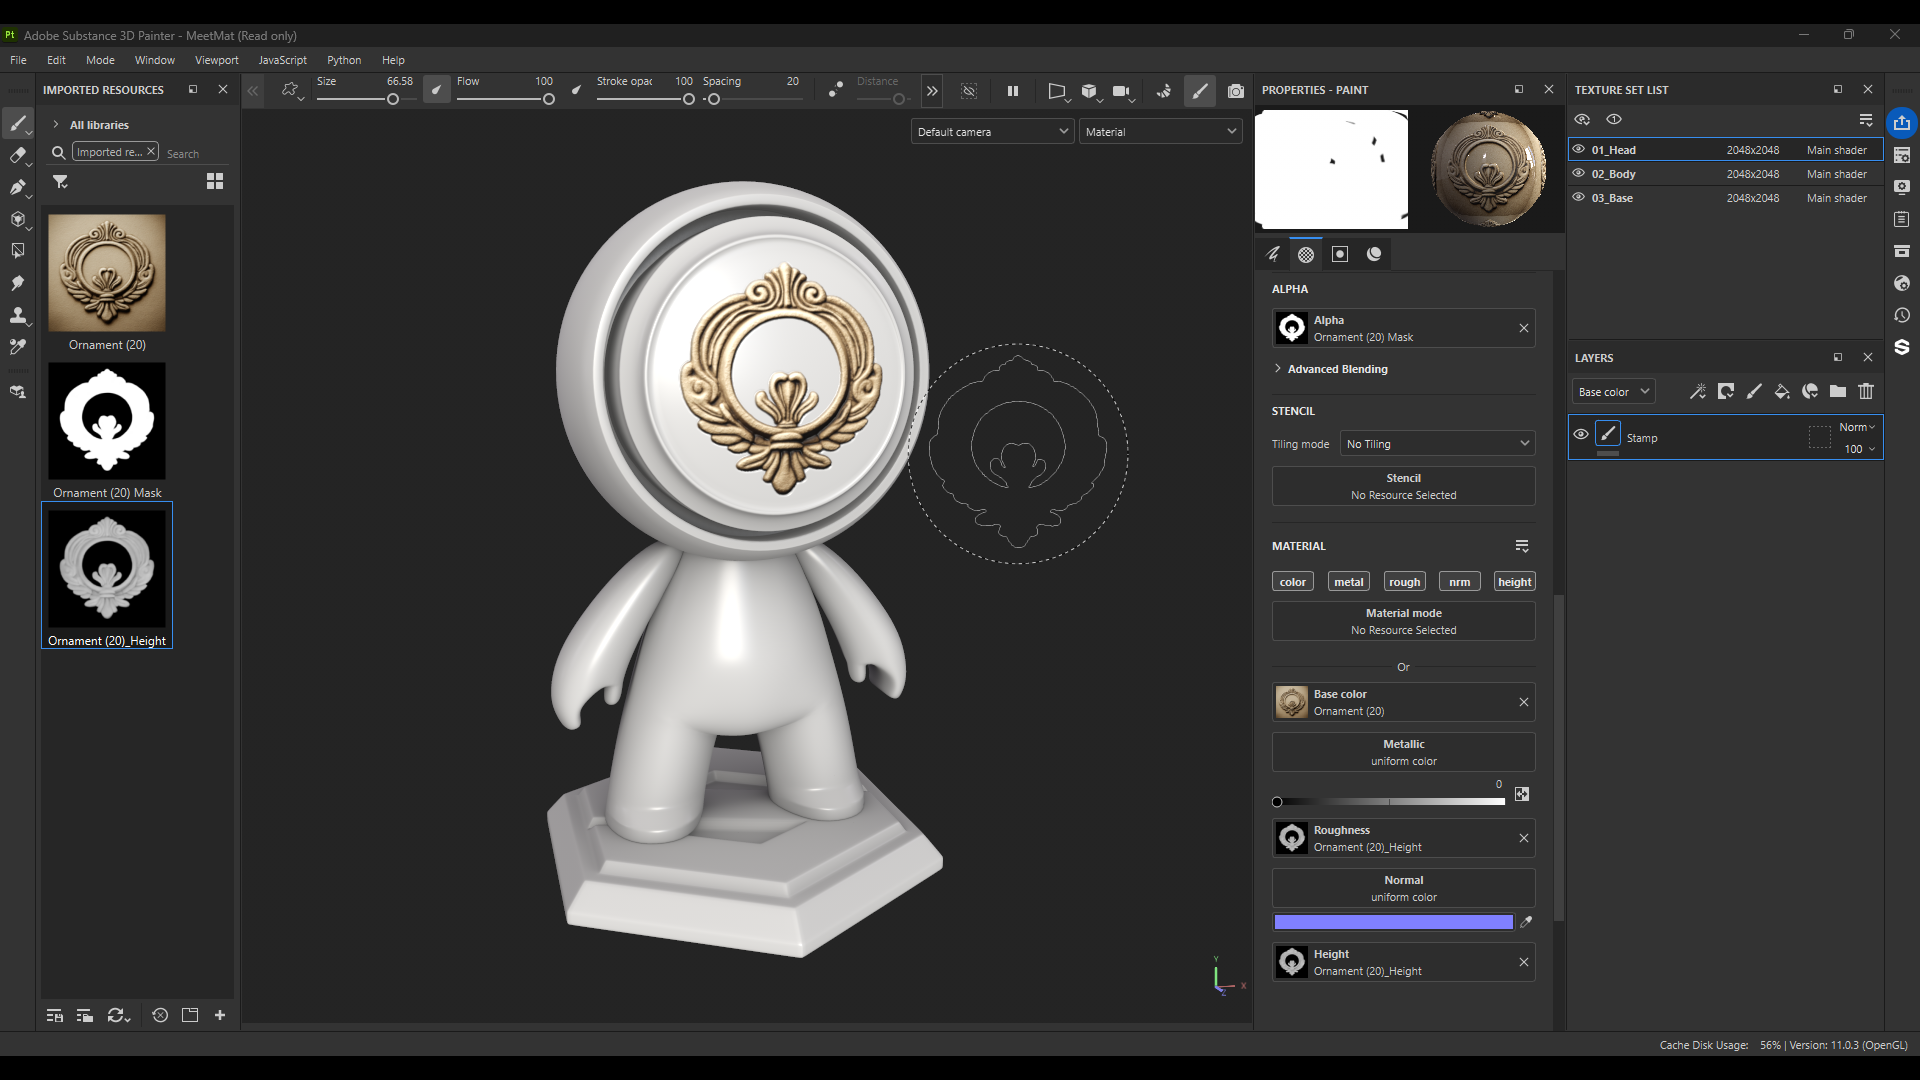
Task: Hide the 02_Body texture set
Action: (1579, 173)
